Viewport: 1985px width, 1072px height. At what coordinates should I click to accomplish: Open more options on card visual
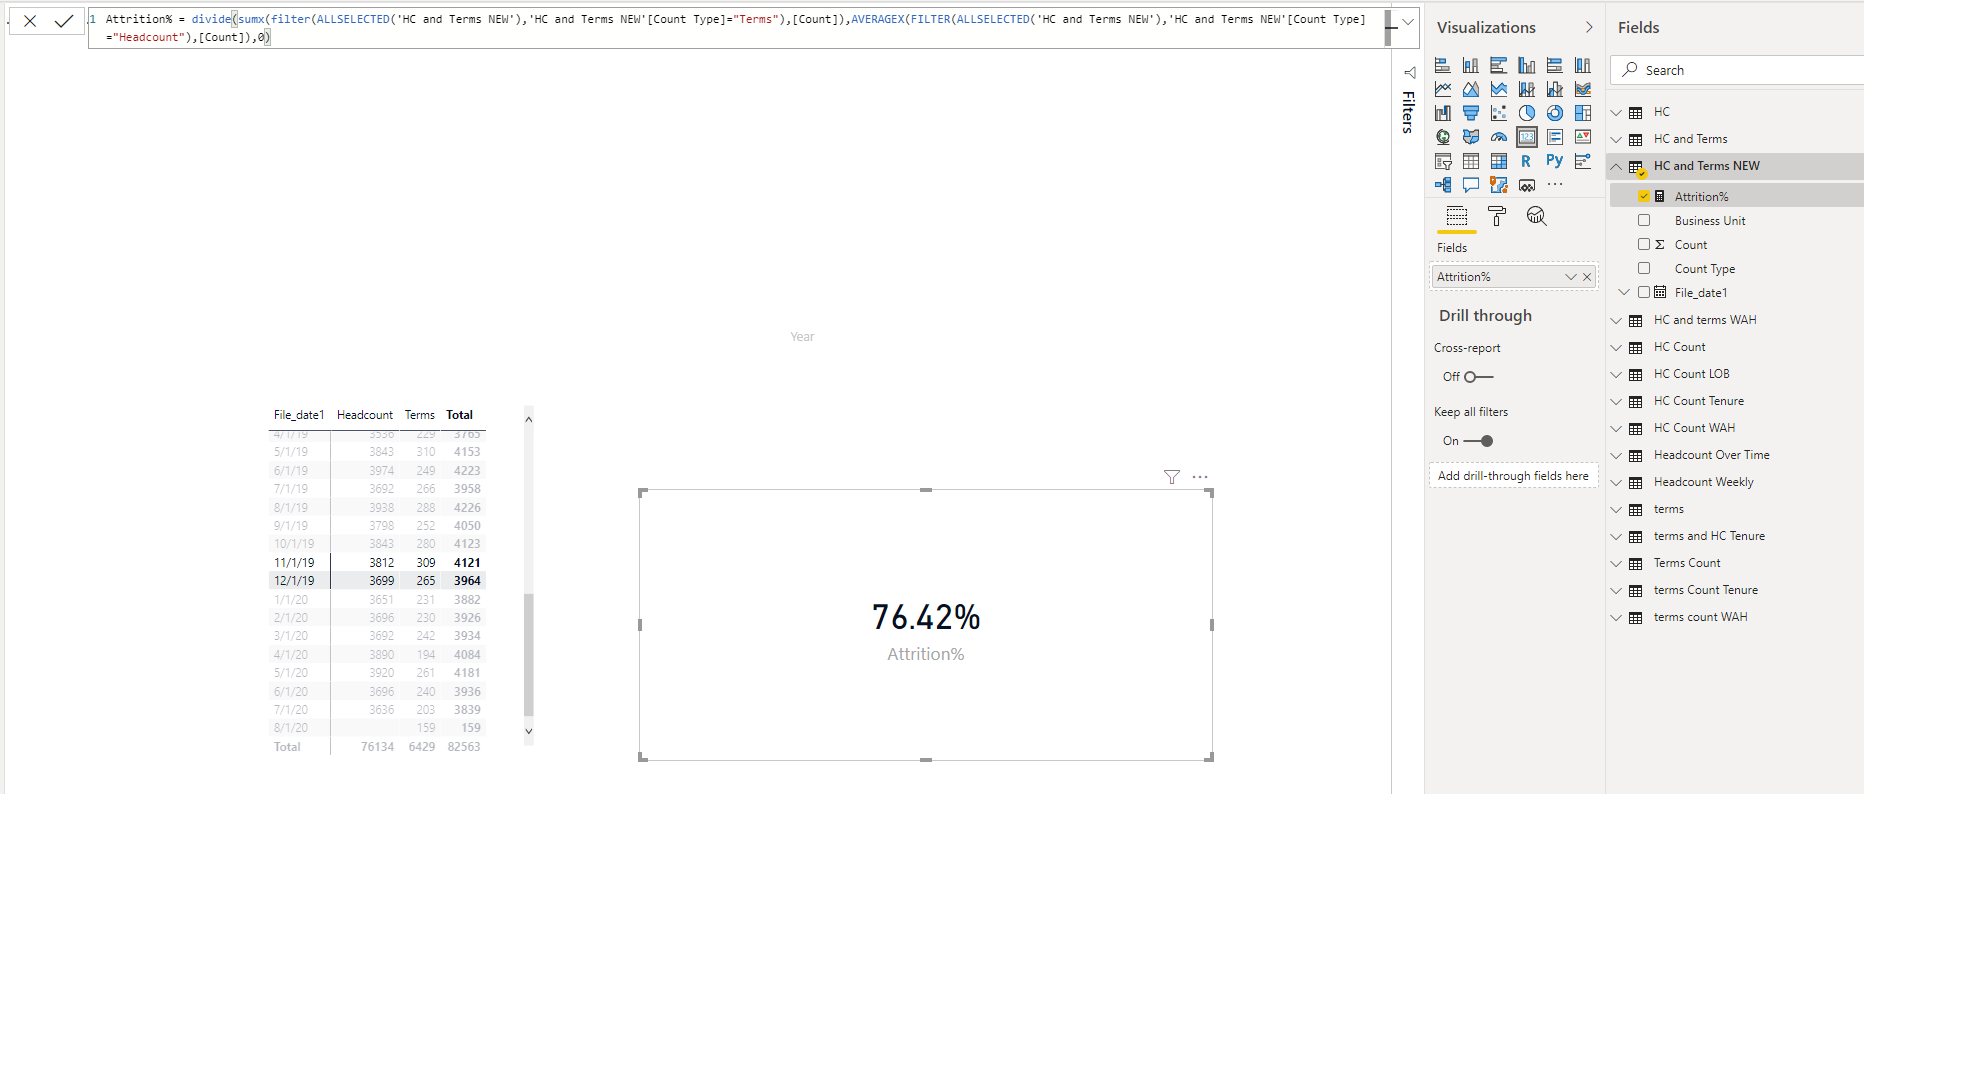point(1200,477)
